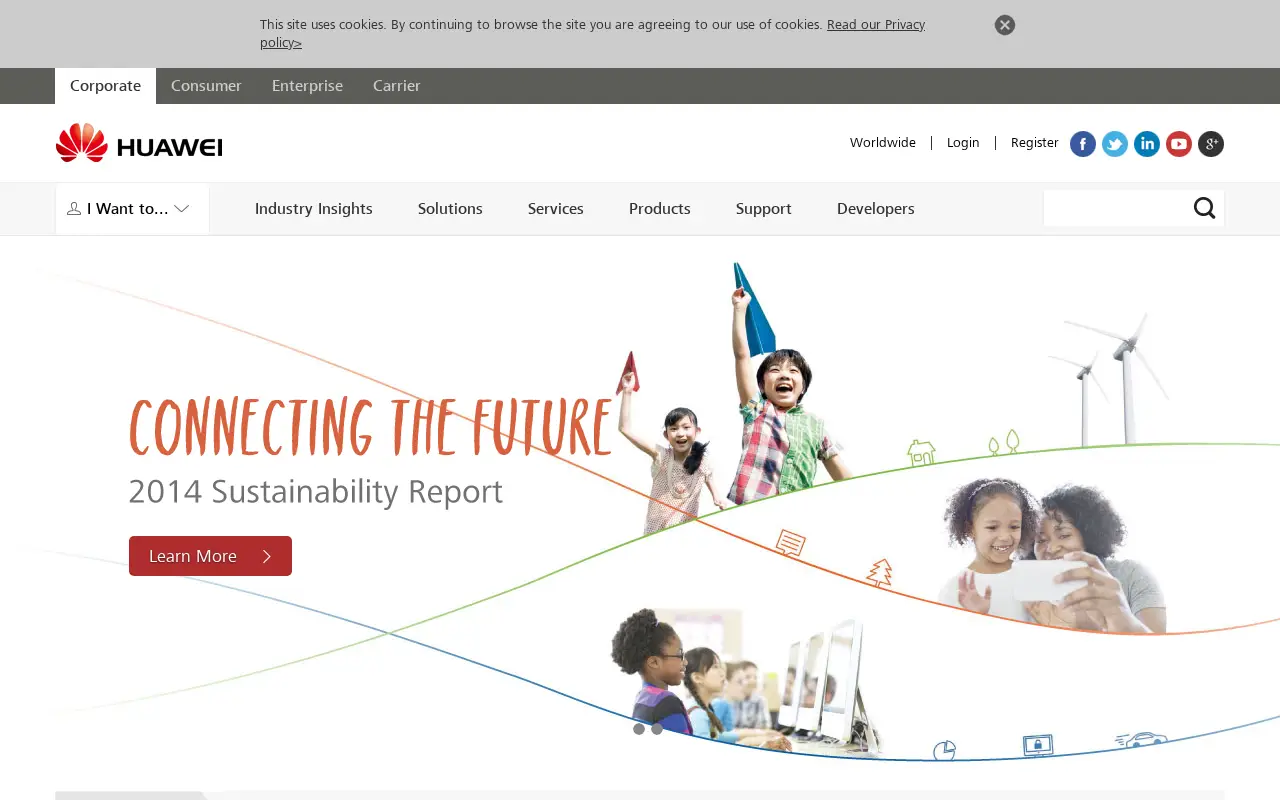Click the '2014 Sustainability Report' text
The width and height of the screenshot is (1280, 800).
[316, 492]
